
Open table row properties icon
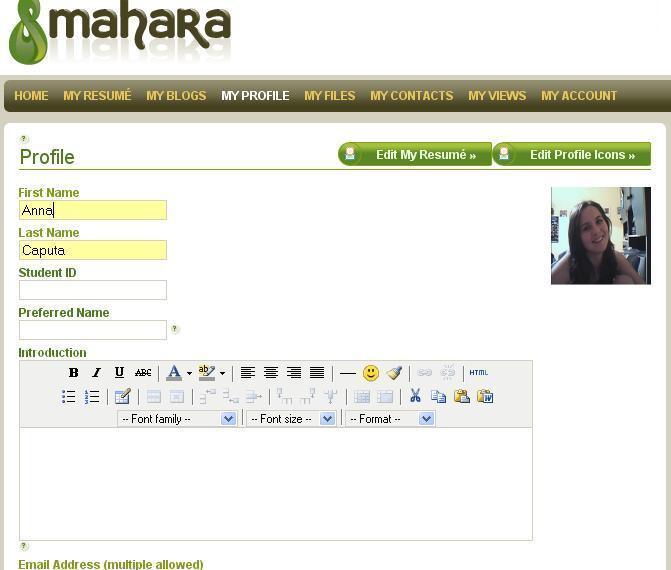154,397
